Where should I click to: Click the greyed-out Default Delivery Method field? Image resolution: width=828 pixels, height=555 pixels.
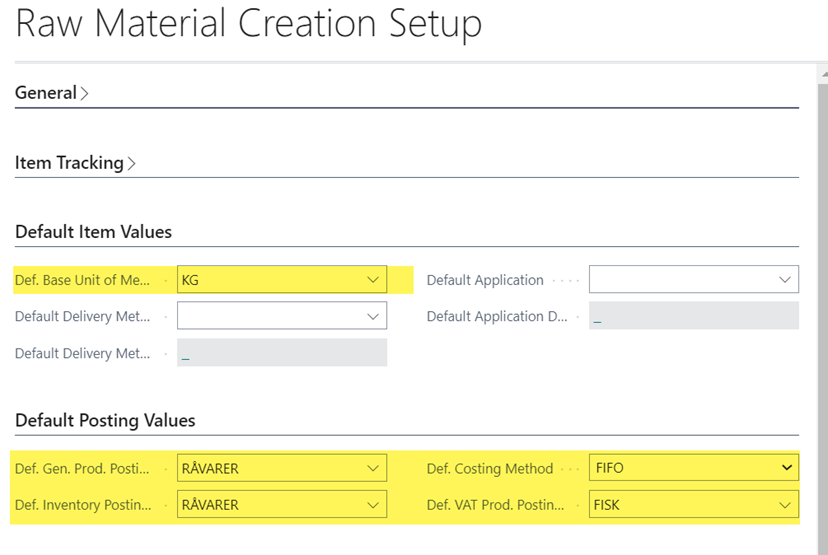(281, 353)
